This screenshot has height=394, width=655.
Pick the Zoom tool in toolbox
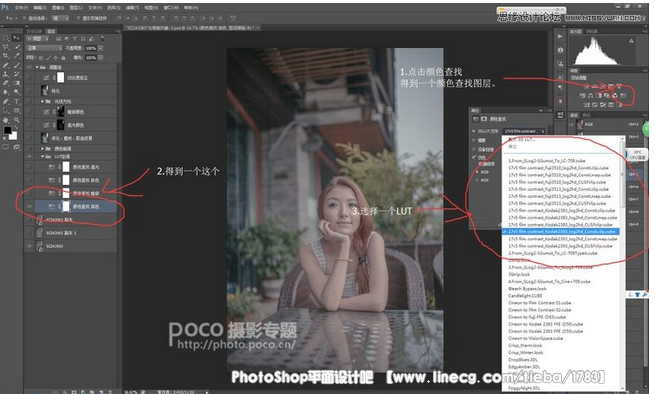click(x=17, y=120)
